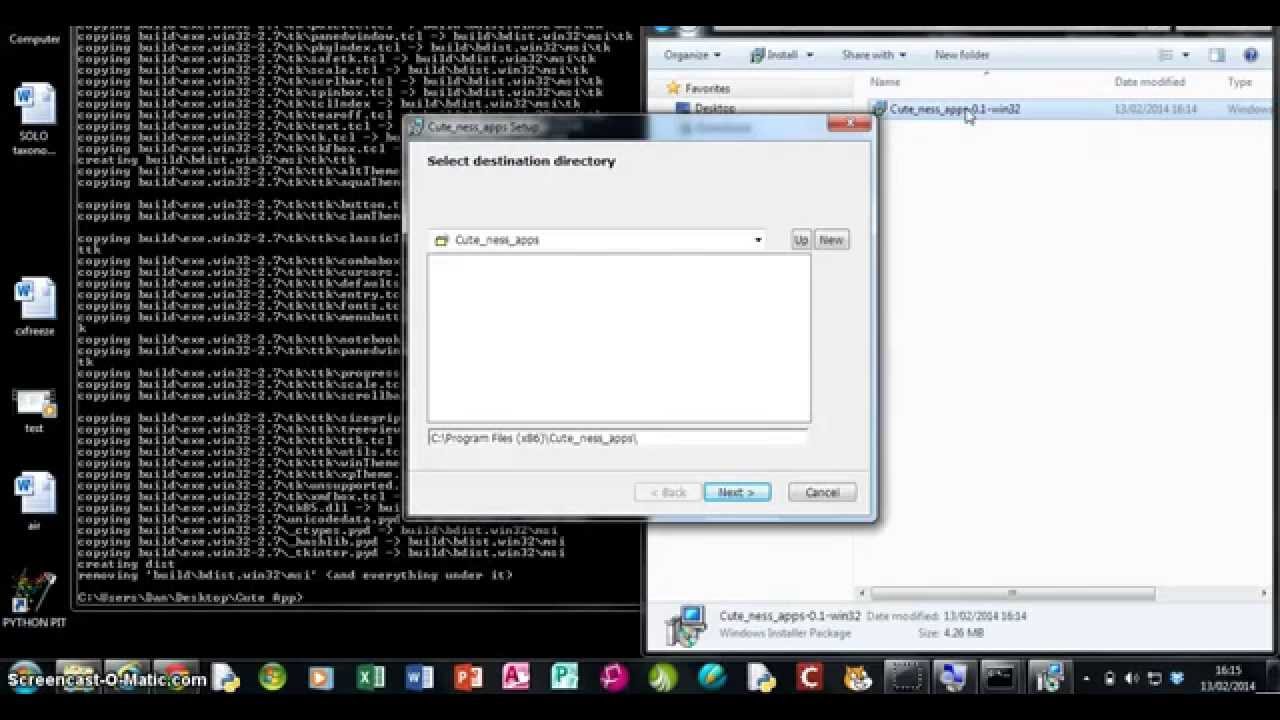Sort files by the Type column
The height and width of the screenshot is (720, 1280).
[x=1240, y=82]
